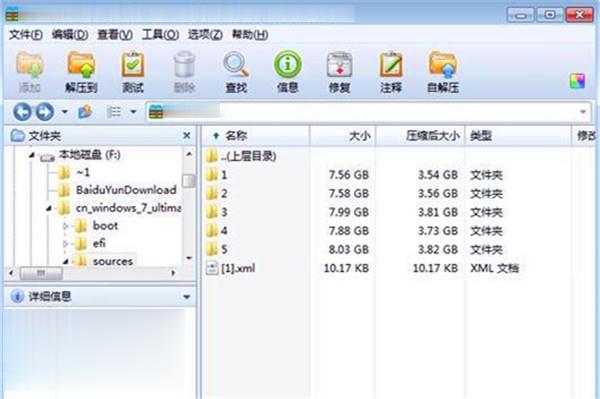Open the Comment (注释) tool
The image size is (600, 399).
391,65
